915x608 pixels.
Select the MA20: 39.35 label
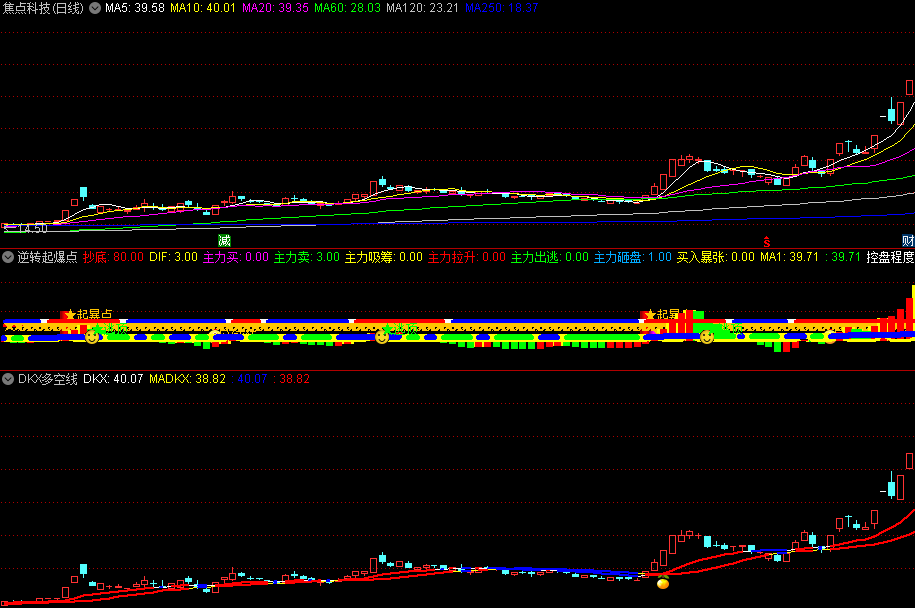275,8
